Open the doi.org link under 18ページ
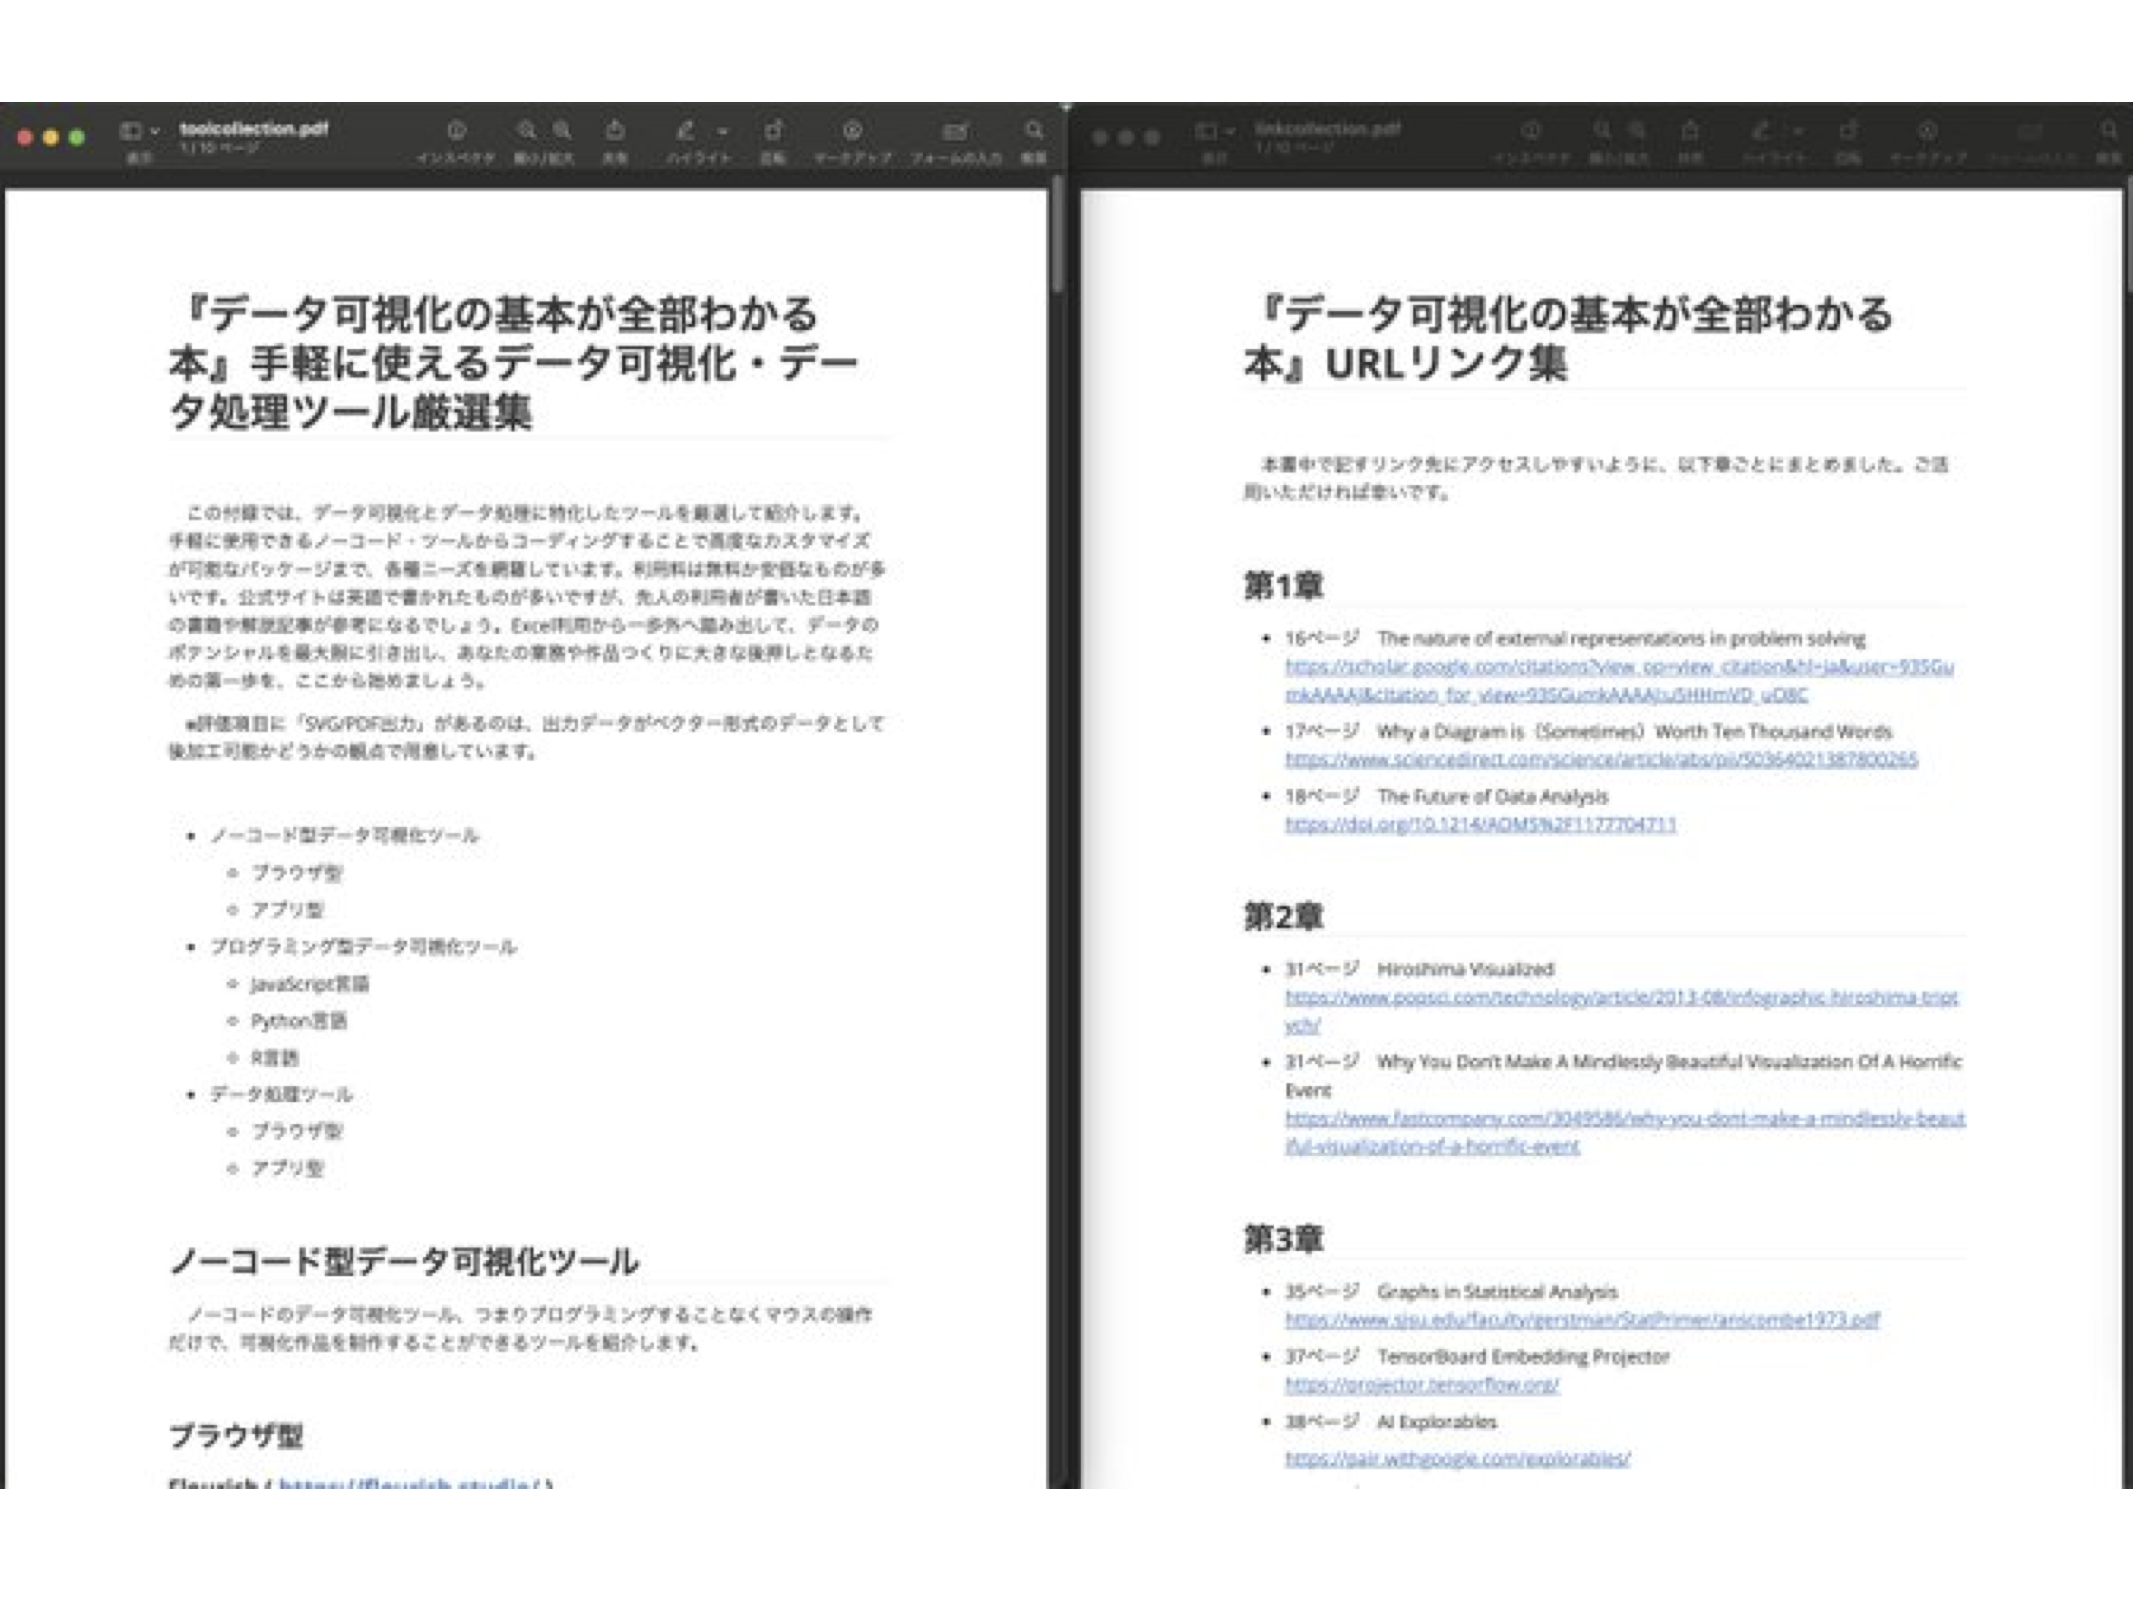This screenshot has height=1600, width=2133. 1480,825
